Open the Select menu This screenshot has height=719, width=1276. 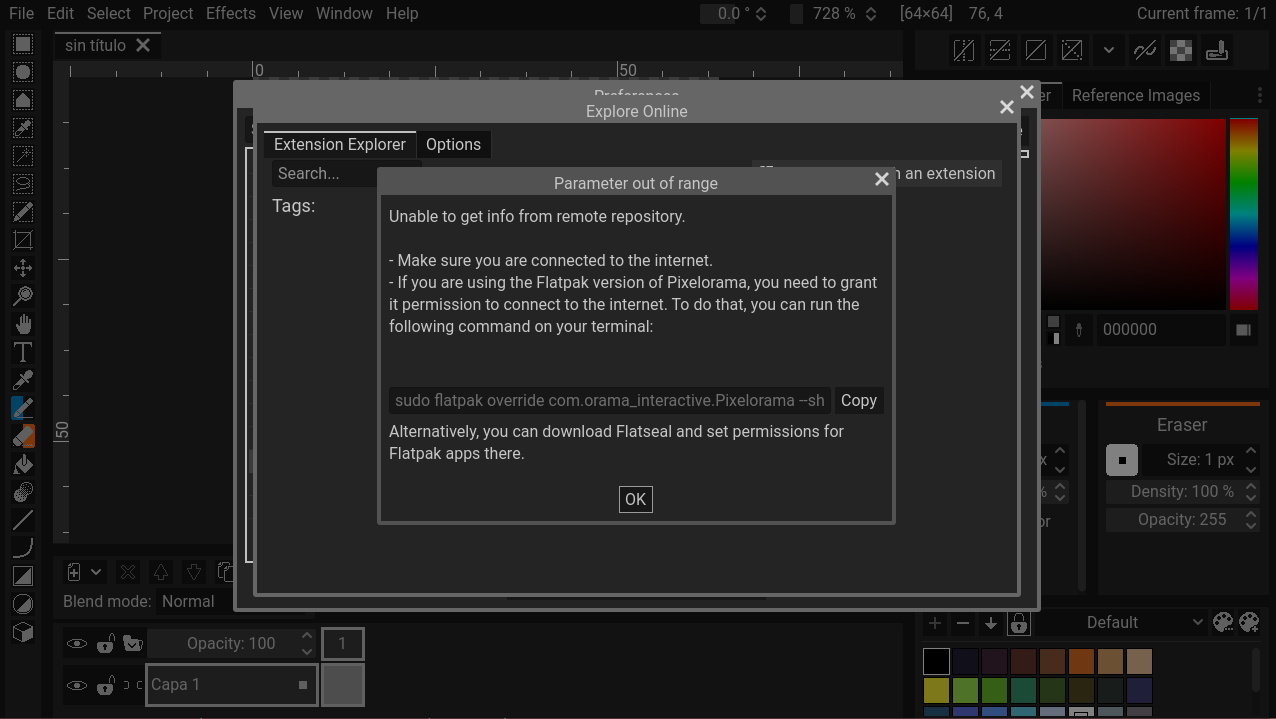108,13
